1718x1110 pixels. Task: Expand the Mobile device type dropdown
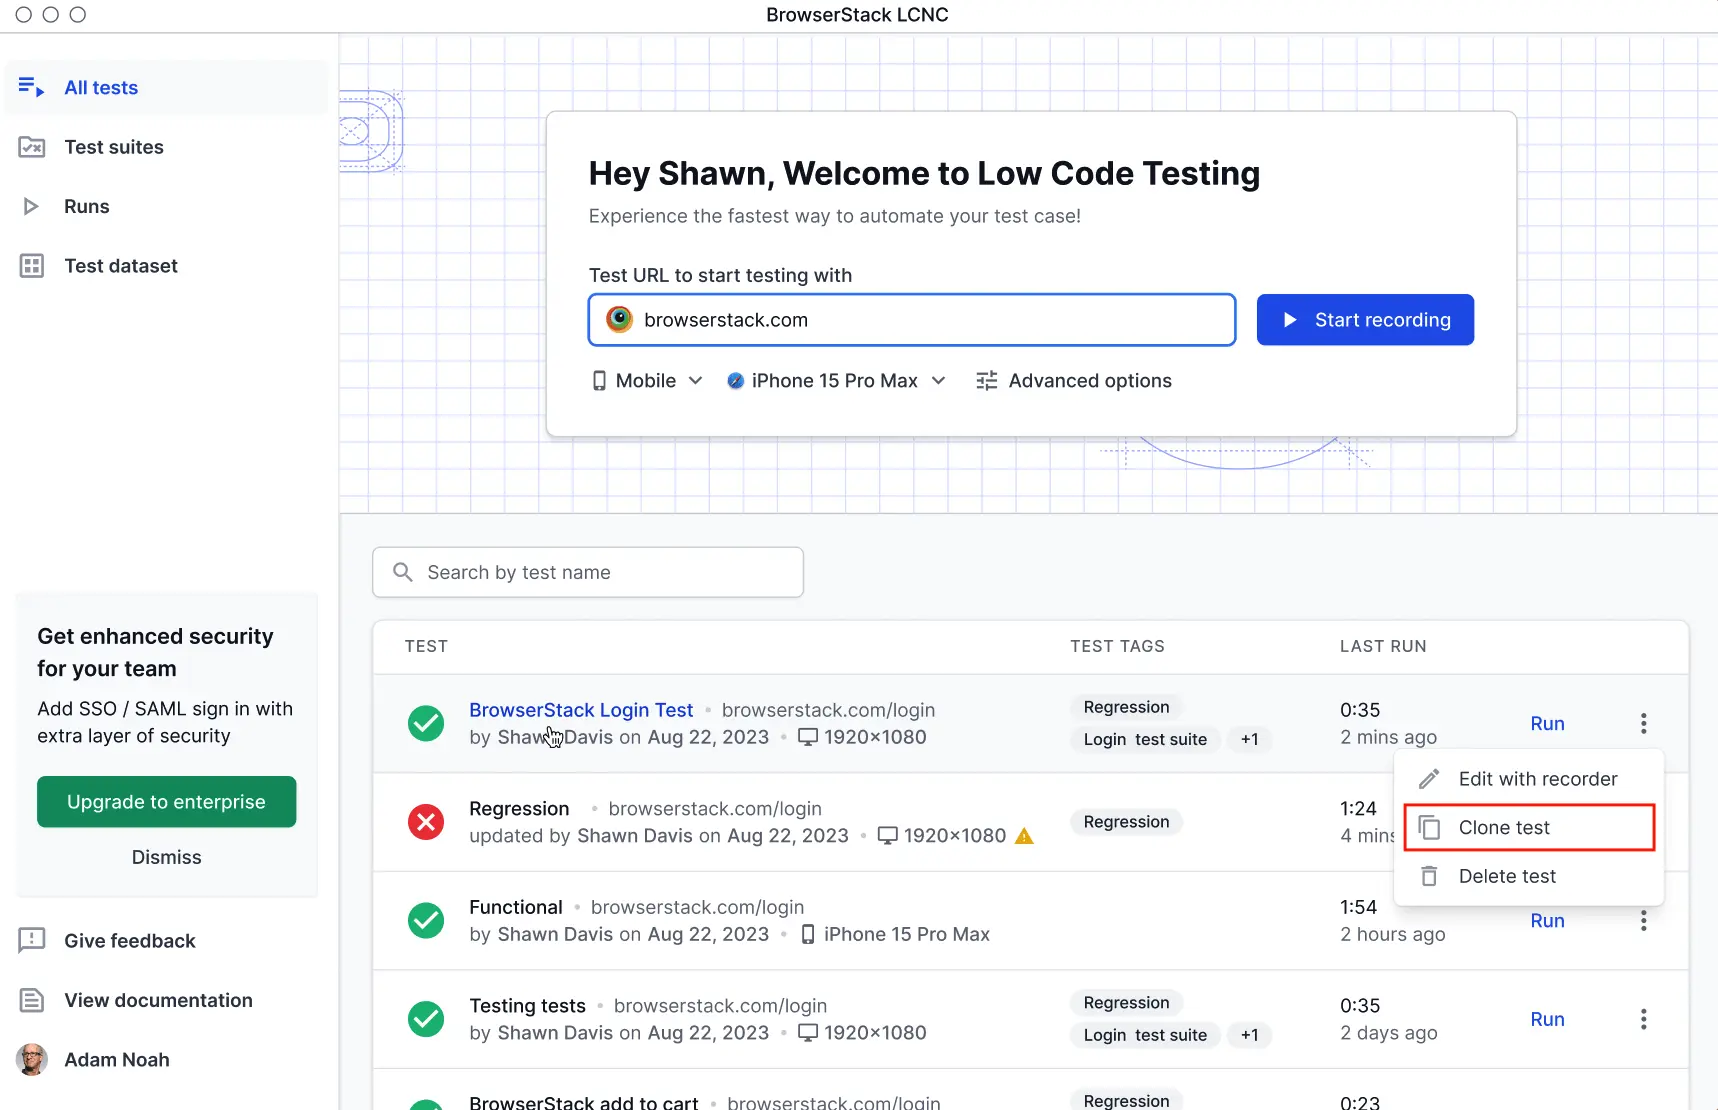pyautogui.click(x=648, y=381)
